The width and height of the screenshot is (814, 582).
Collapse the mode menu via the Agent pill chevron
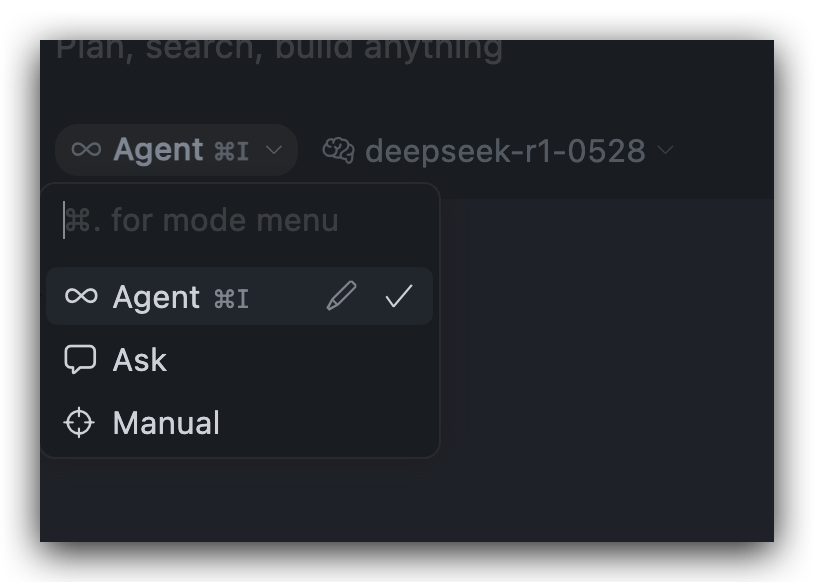tap(274, 150)
